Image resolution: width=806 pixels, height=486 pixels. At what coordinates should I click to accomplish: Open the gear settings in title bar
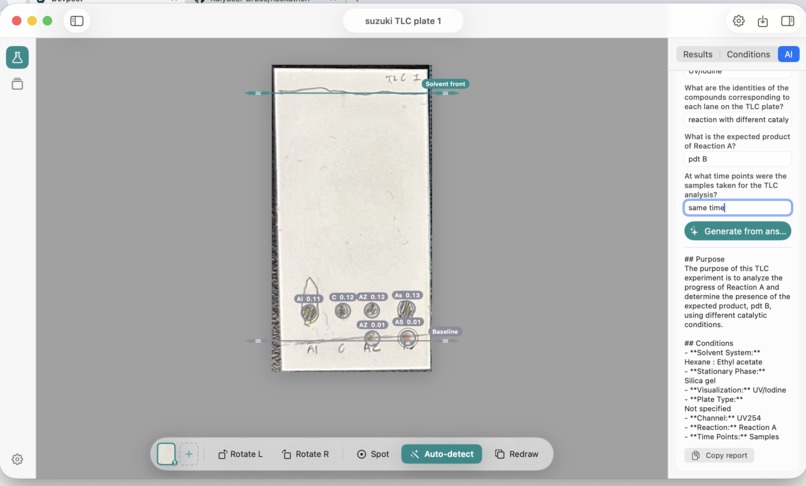pyautogui.click(x=739, y=21)
